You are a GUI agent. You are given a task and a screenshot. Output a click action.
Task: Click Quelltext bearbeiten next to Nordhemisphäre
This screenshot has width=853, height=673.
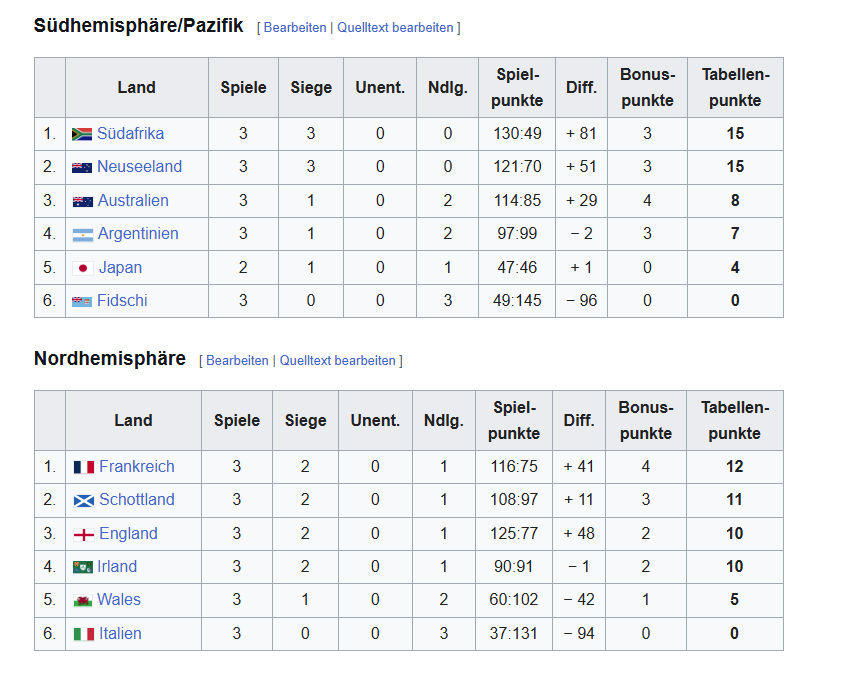[x=337, y=361]
